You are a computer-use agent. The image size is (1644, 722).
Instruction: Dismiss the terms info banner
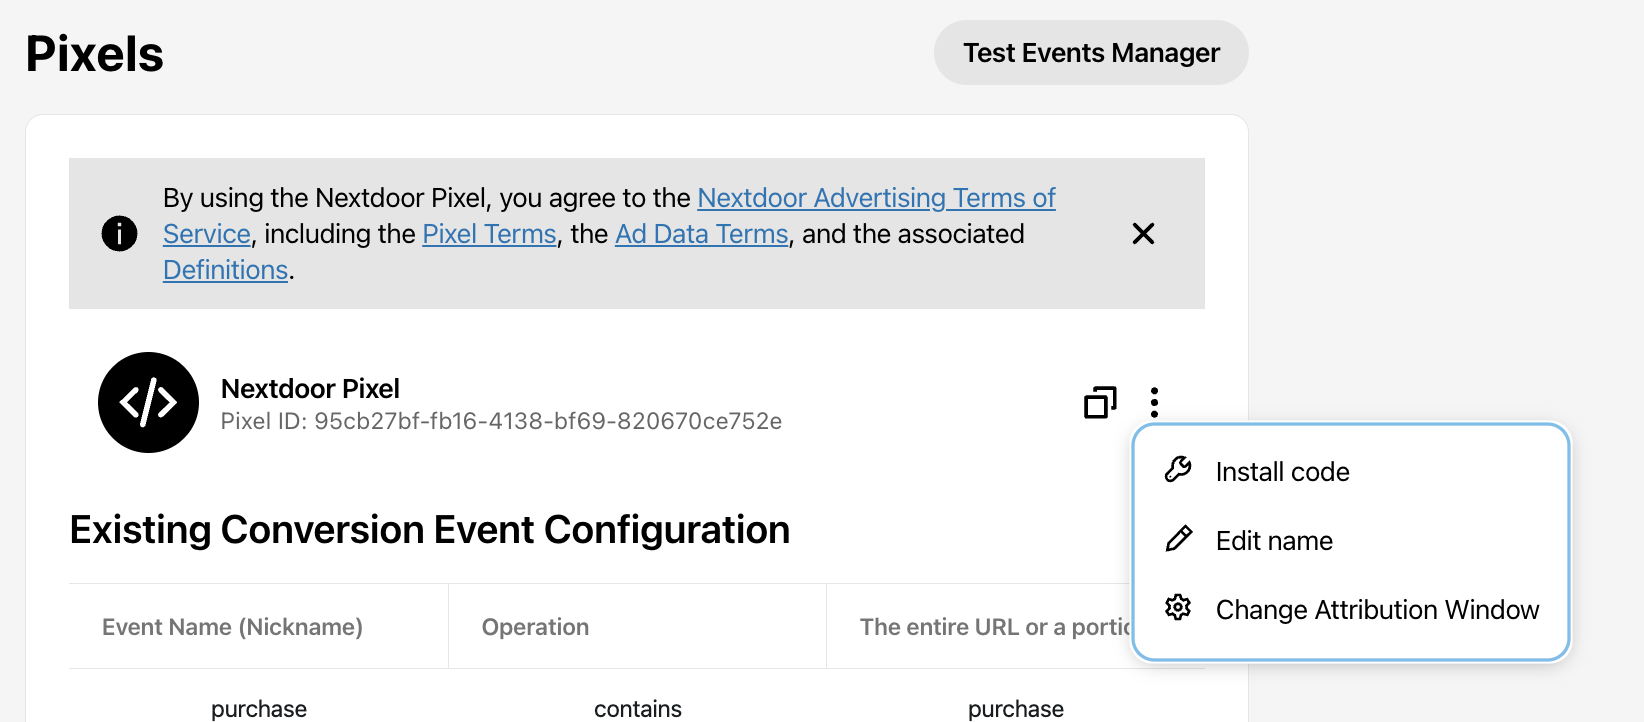pos(1143,234)
